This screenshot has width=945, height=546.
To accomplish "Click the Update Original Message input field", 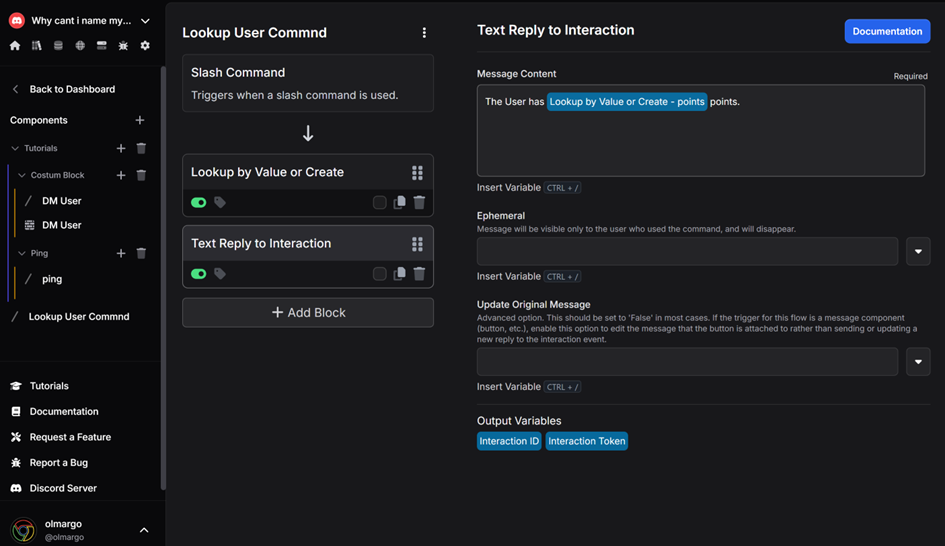I will [687, 362].
